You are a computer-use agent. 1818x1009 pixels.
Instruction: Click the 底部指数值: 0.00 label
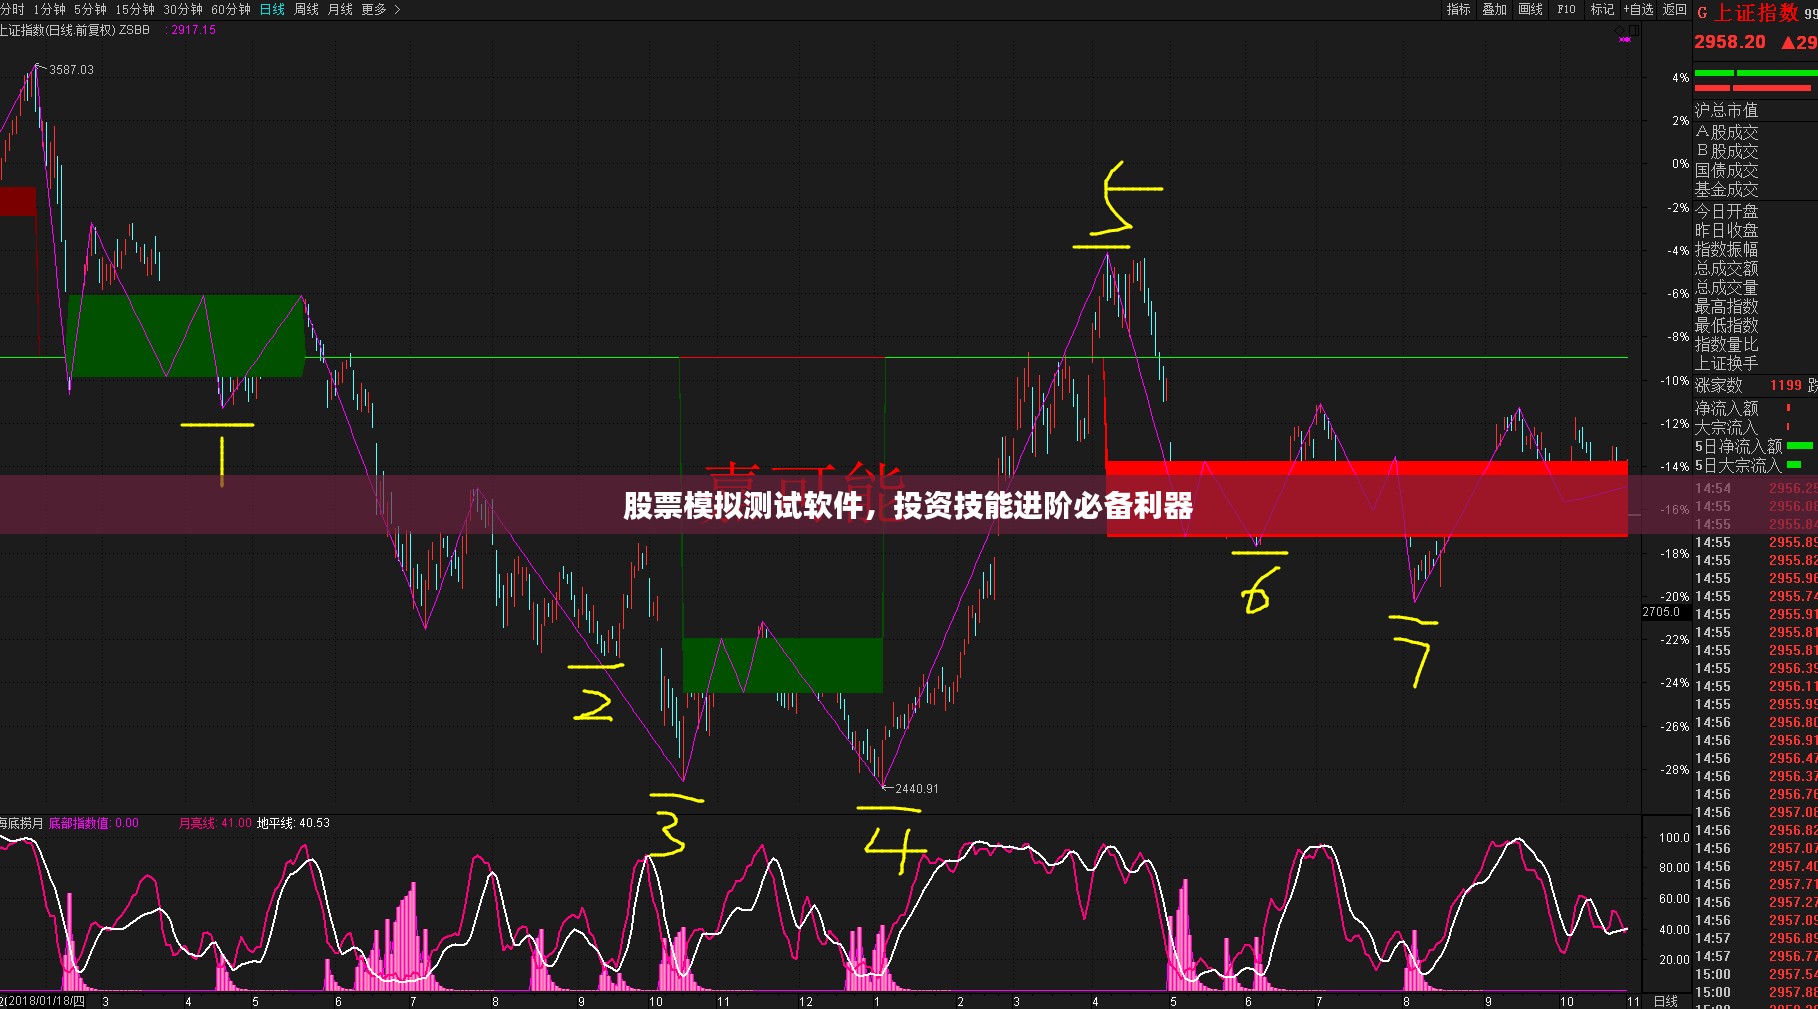[94, 824]
